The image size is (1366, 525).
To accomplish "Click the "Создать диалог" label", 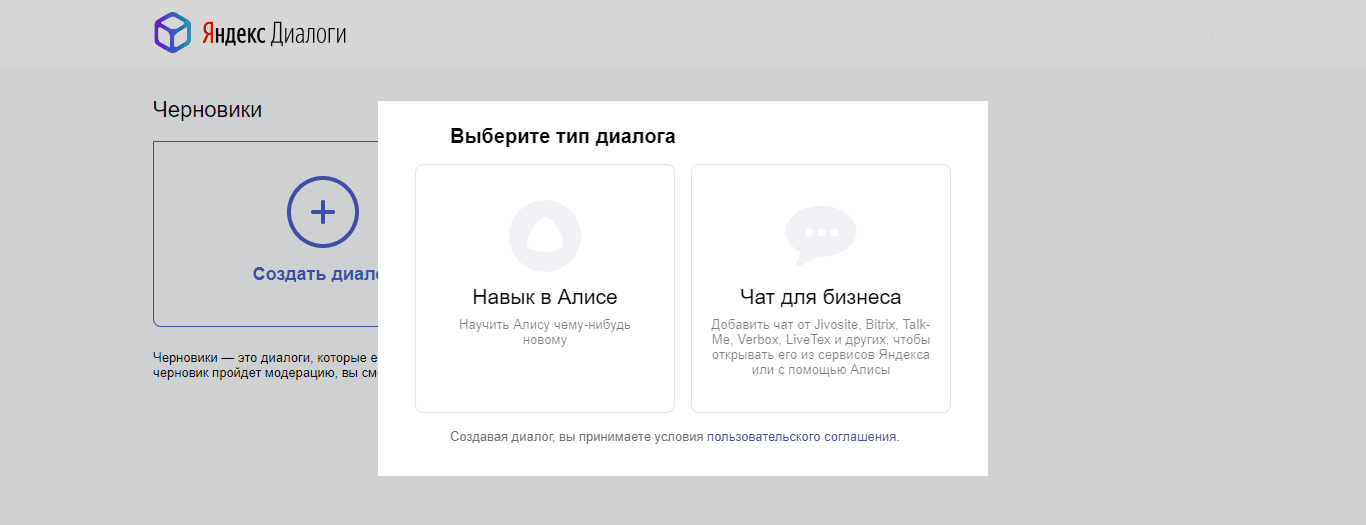I will tap(315, 274).
